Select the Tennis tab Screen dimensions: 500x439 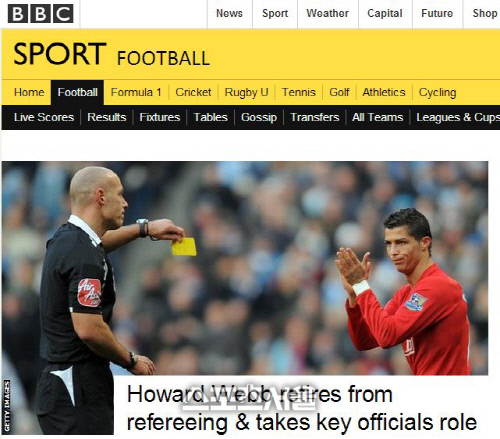[299, 92]
